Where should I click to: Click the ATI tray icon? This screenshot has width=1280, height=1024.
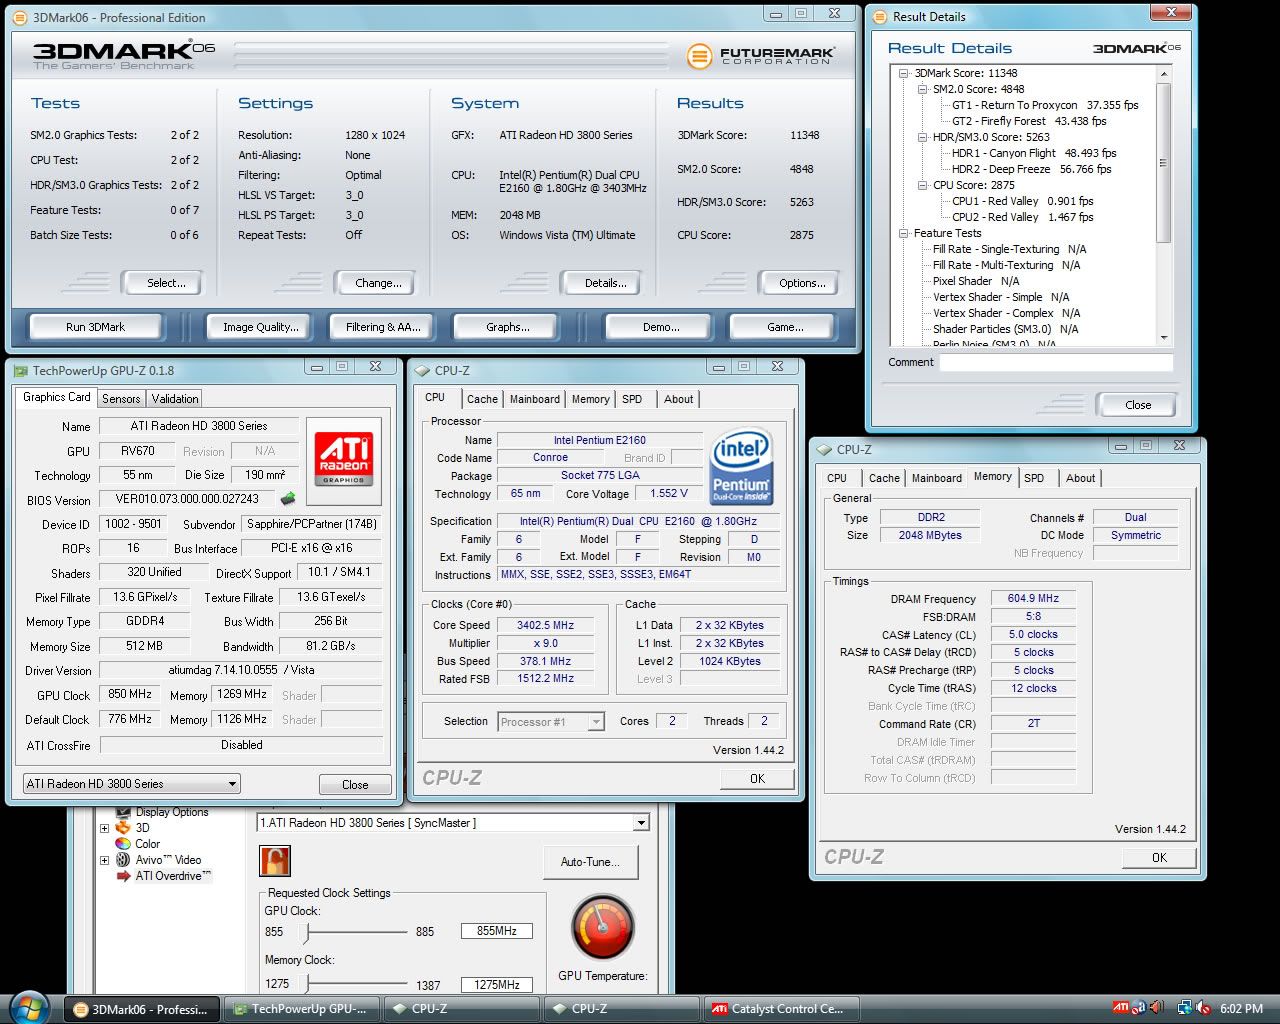point(1121,1008)
